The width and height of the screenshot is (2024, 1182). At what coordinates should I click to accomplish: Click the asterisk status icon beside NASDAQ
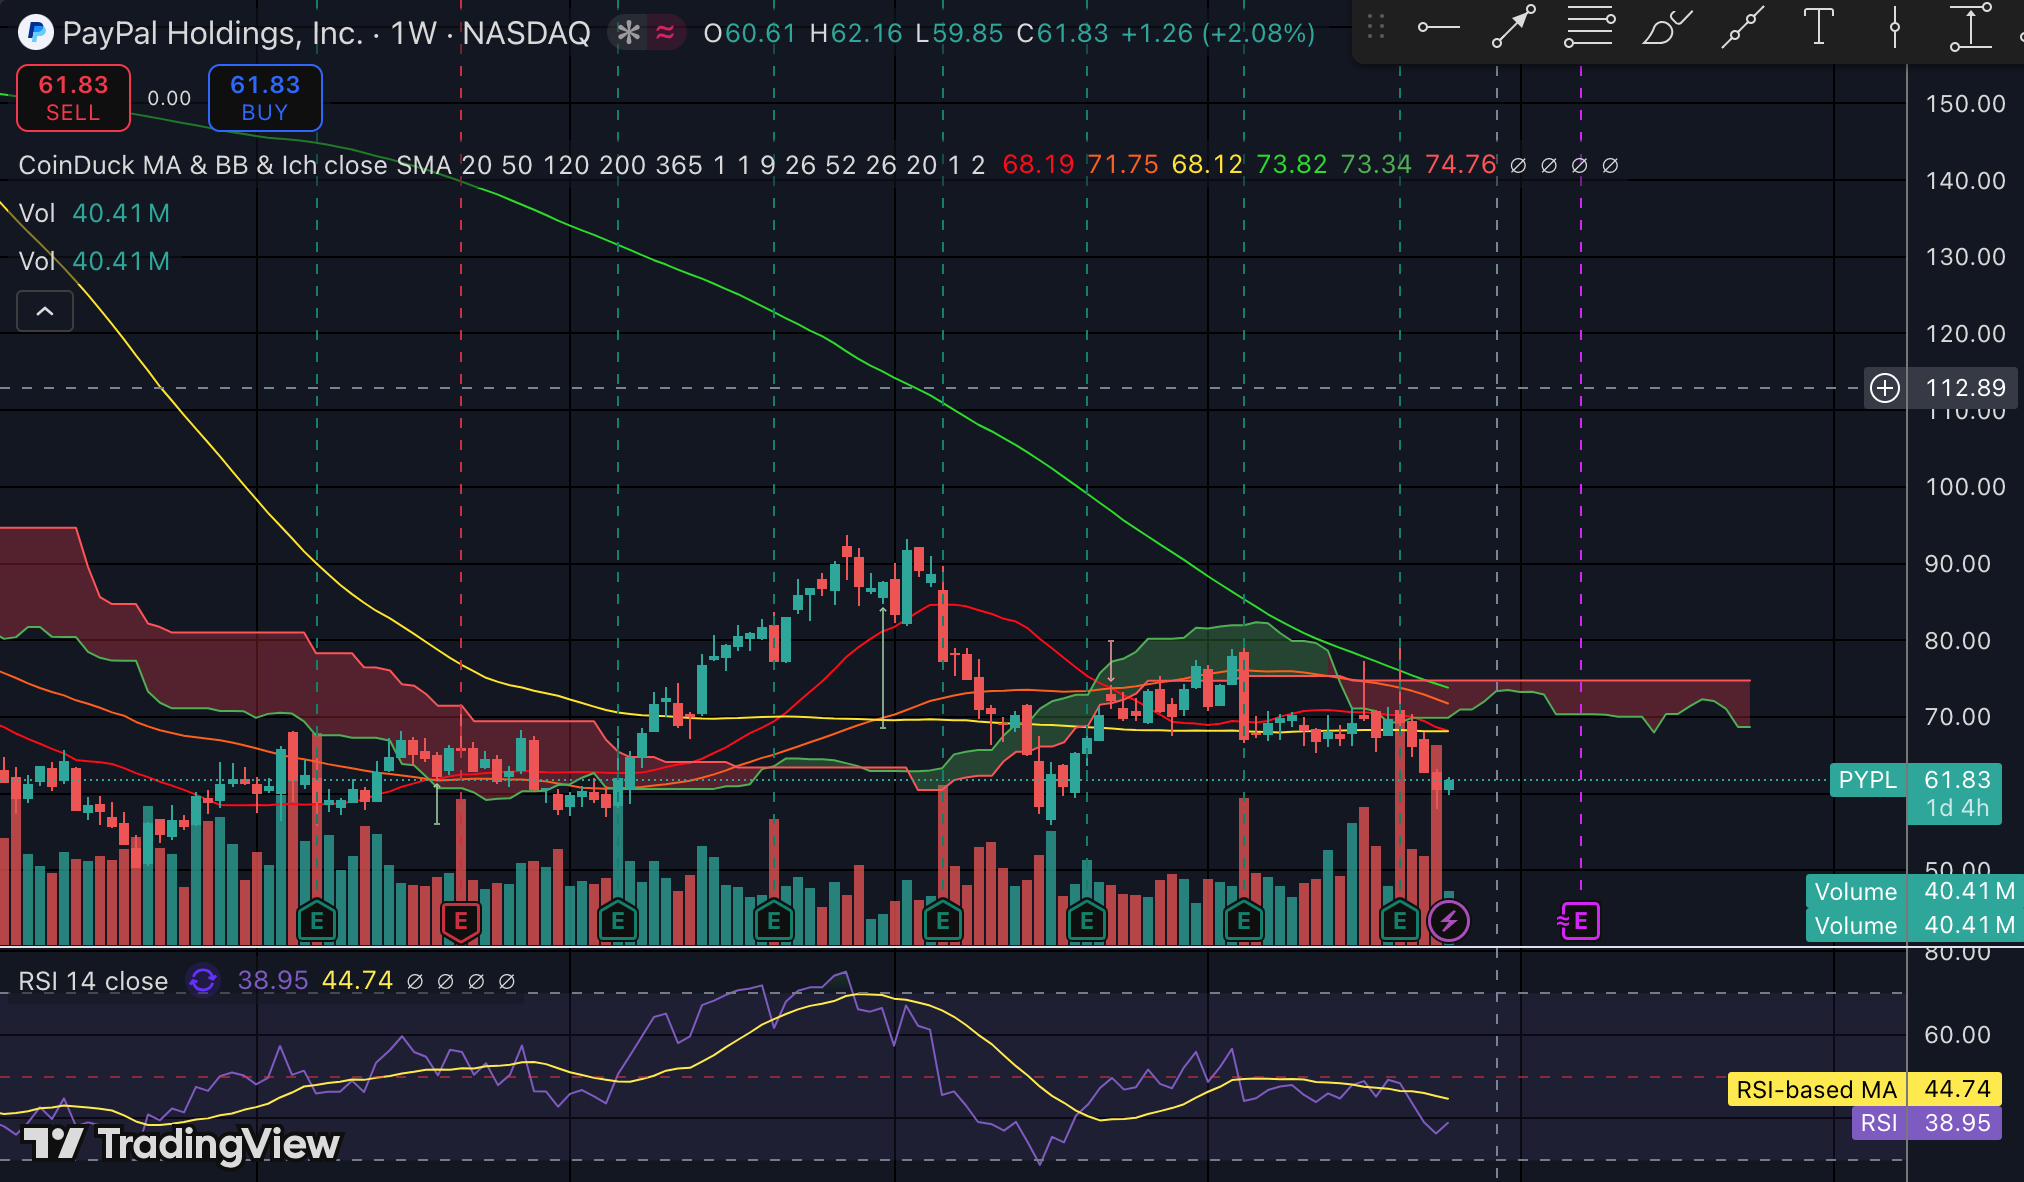pyautogui.click(x=628, y=33)
